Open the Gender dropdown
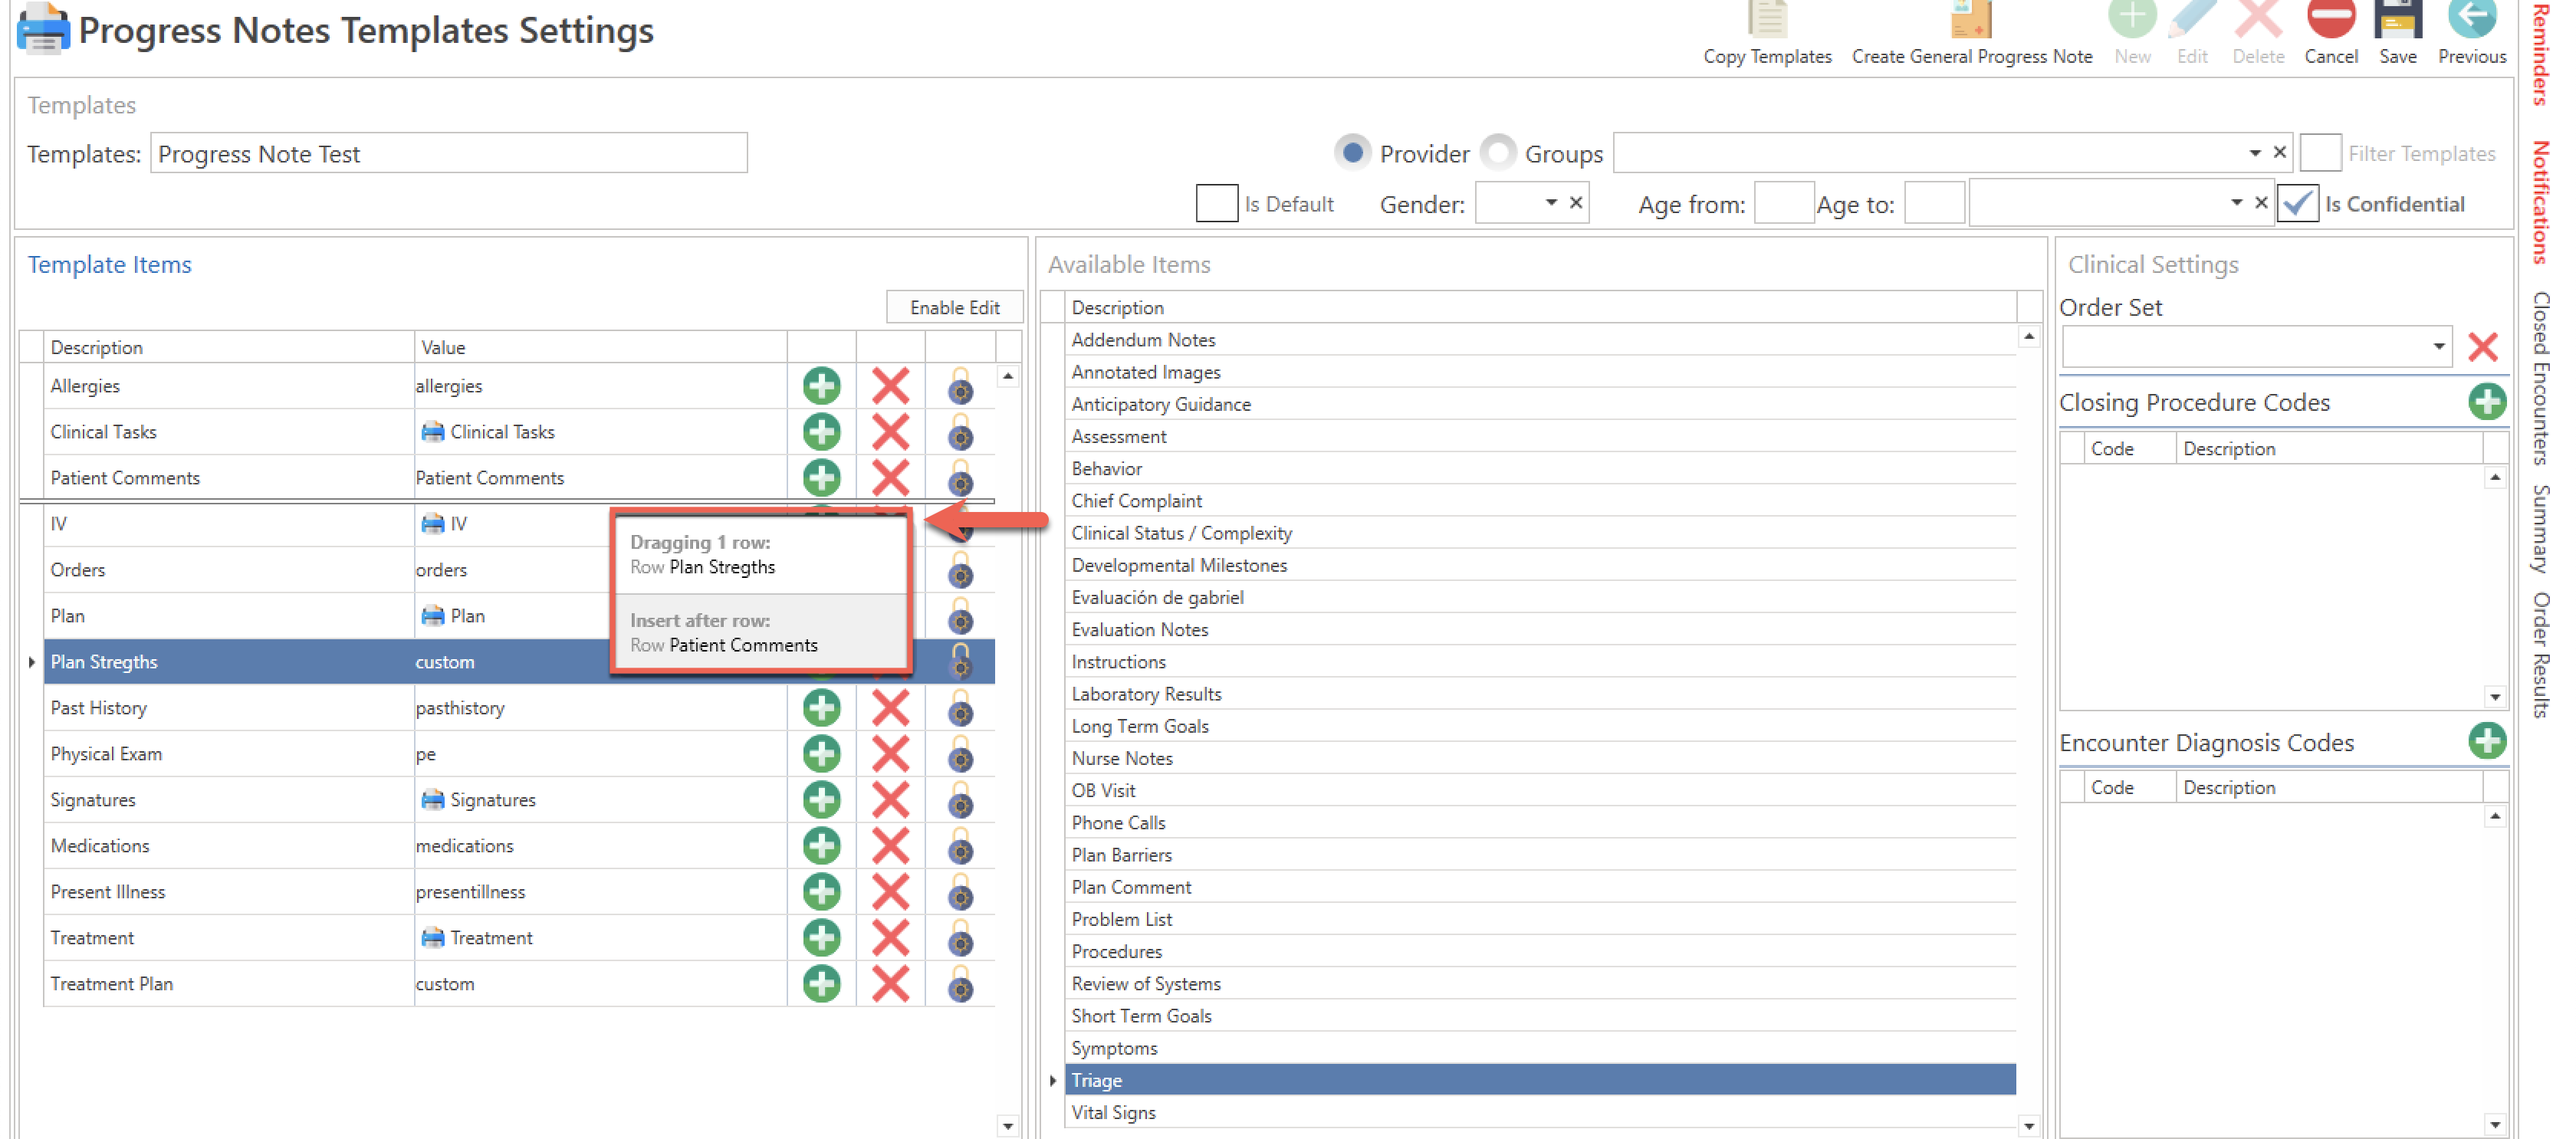Viewport: 2576px width, 1139px height. click(1550, 203)
